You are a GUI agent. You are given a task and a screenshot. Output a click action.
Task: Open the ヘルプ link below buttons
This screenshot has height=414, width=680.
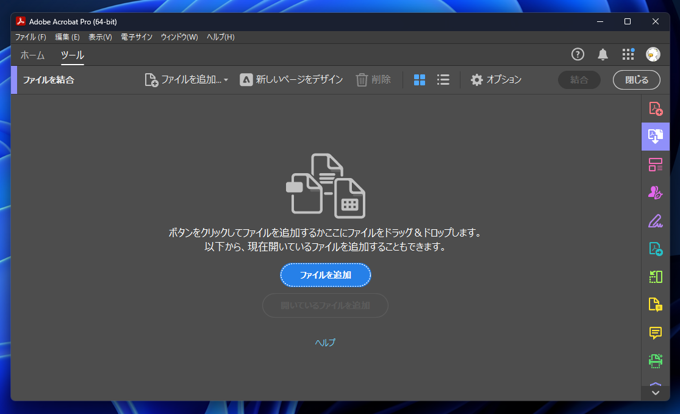(325, 342)
